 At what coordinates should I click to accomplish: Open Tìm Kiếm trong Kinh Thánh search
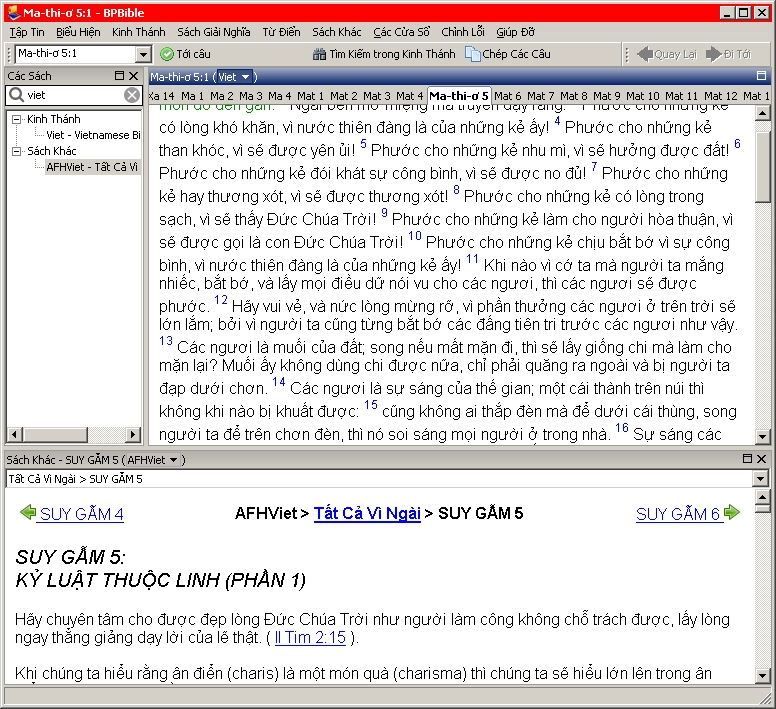[x=384, y=54]
